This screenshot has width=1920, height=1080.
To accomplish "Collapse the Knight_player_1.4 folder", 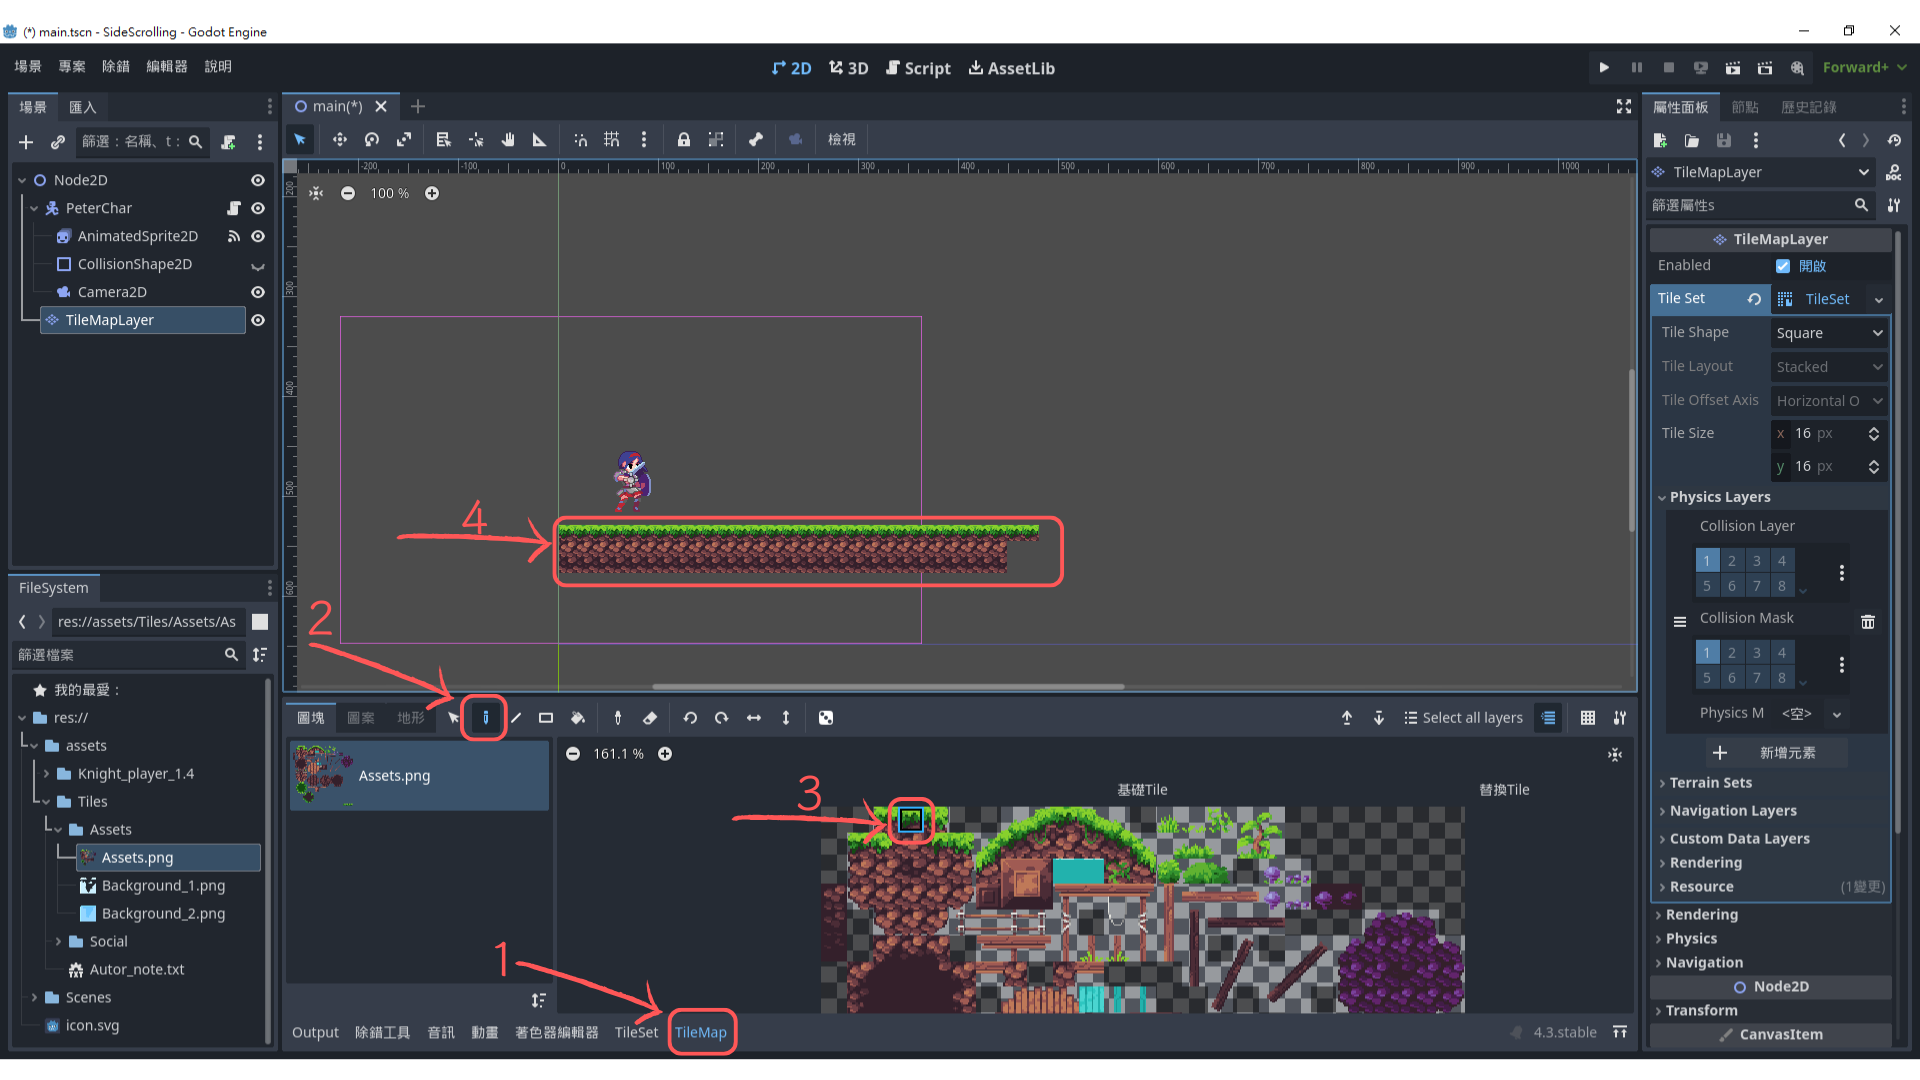I will [x=46, y=774].
